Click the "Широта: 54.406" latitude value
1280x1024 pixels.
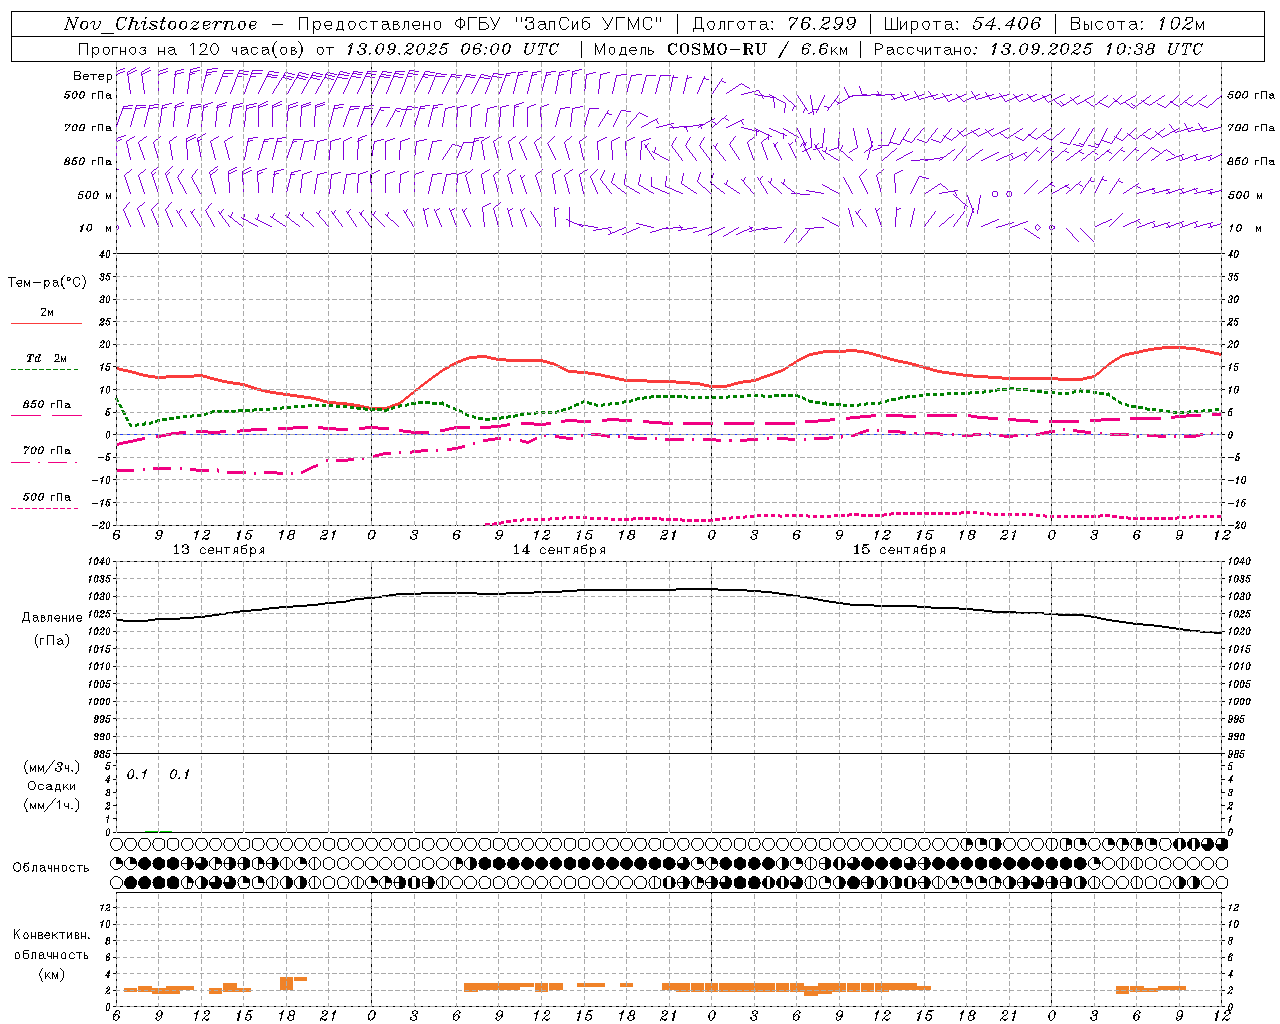[x=962, y=24]
